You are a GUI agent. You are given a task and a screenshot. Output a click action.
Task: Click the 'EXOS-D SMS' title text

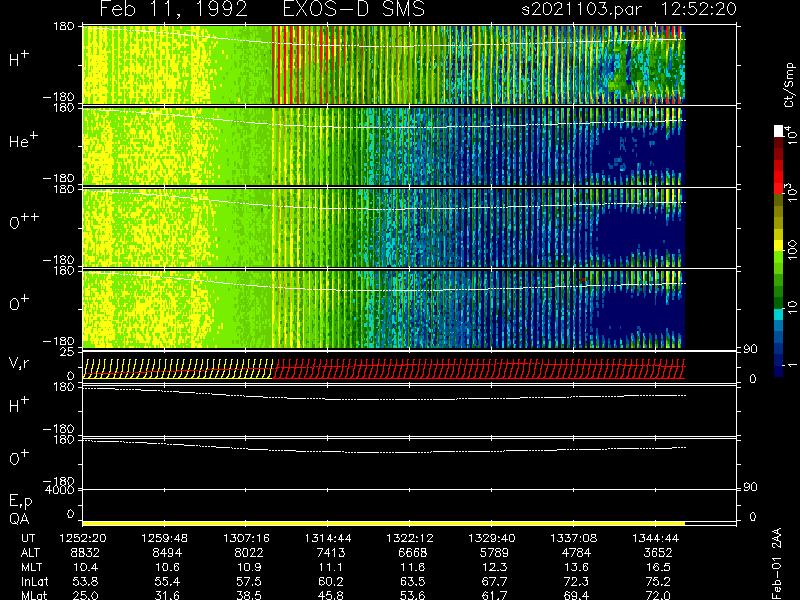pos(354,9)
